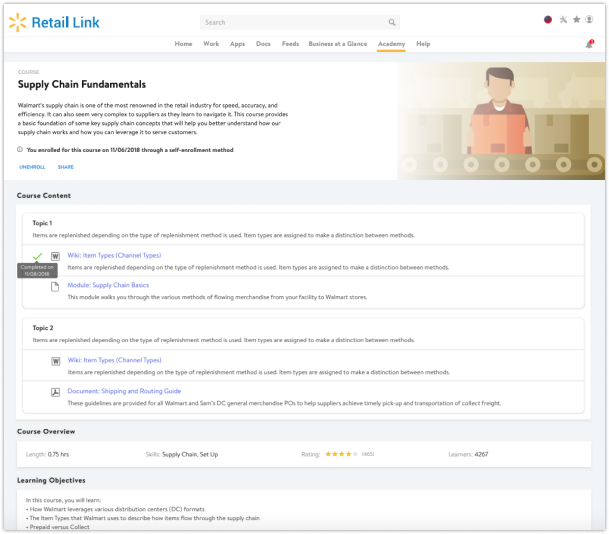Open Wiki: Item Types link in Topic 2
609x534 pixels.
(115, 360)
